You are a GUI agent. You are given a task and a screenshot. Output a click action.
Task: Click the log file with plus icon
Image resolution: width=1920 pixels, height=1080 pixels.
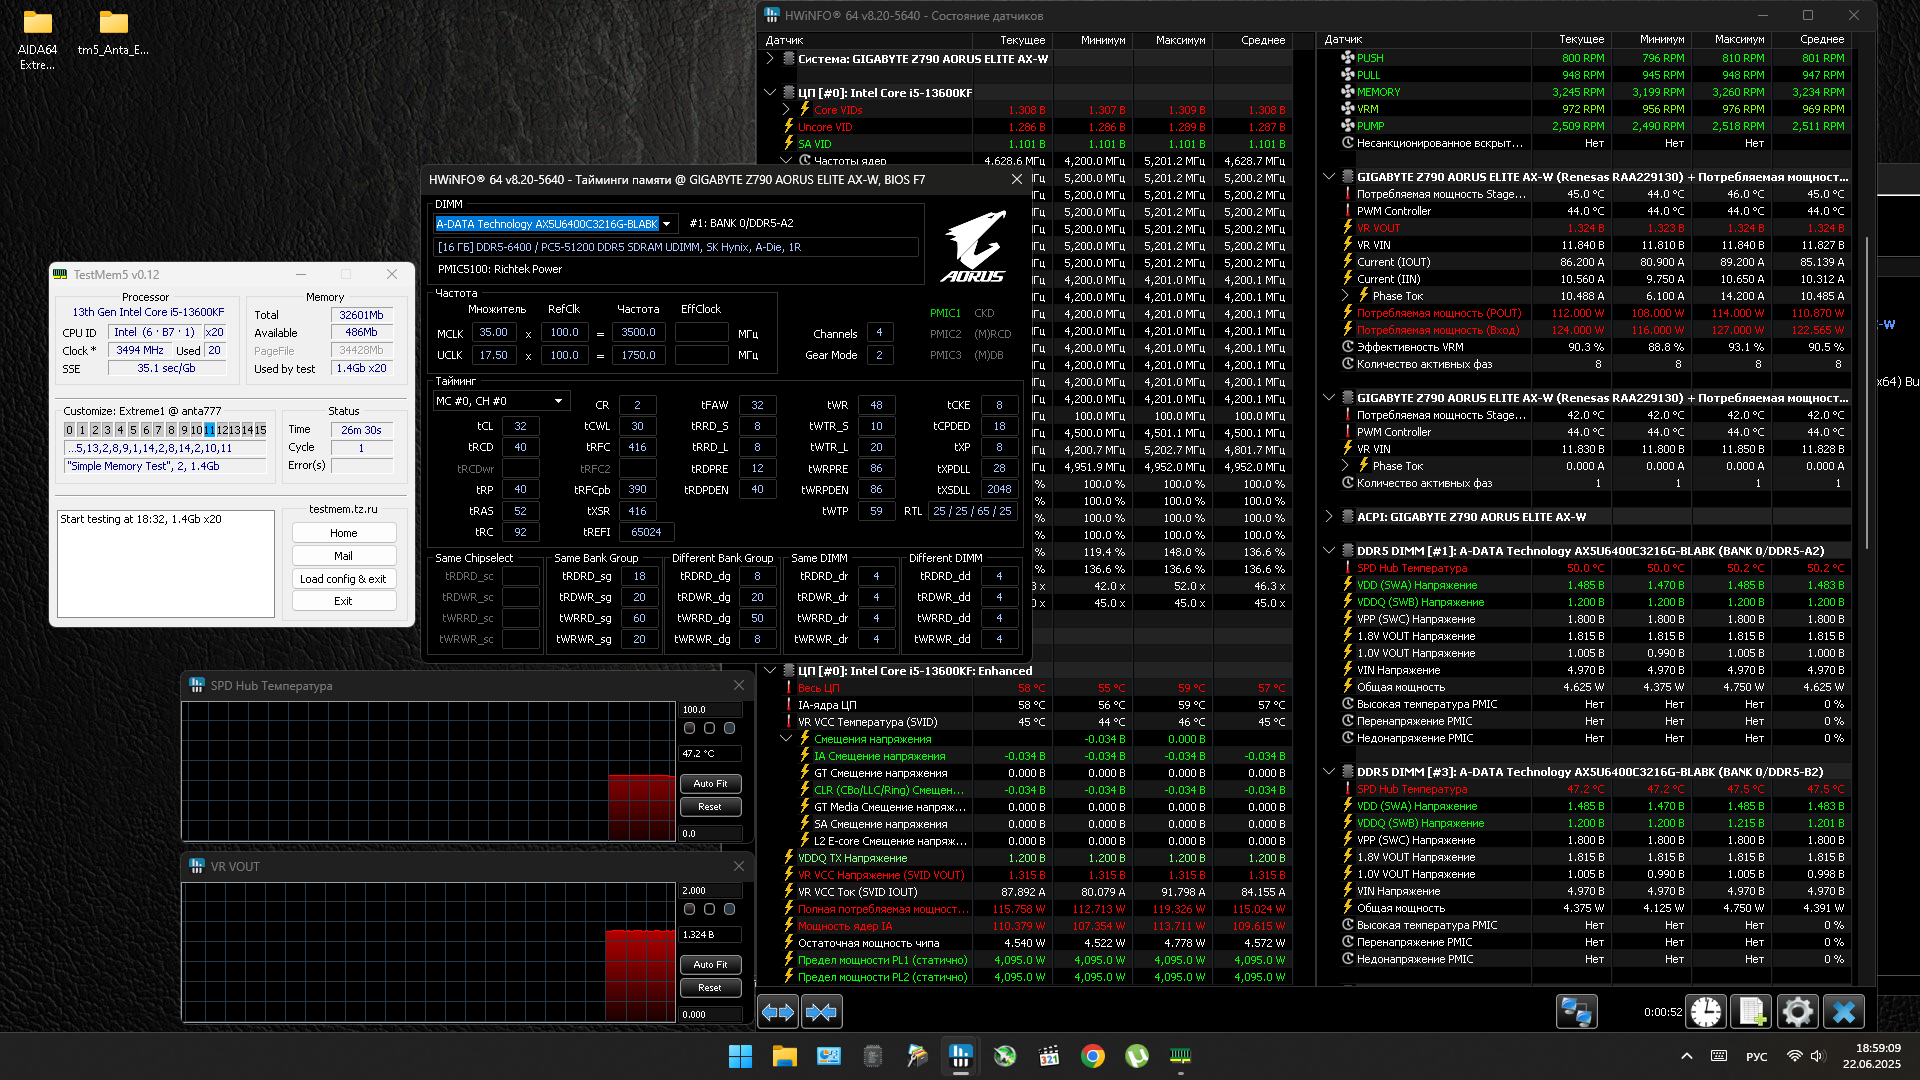1751,1012
